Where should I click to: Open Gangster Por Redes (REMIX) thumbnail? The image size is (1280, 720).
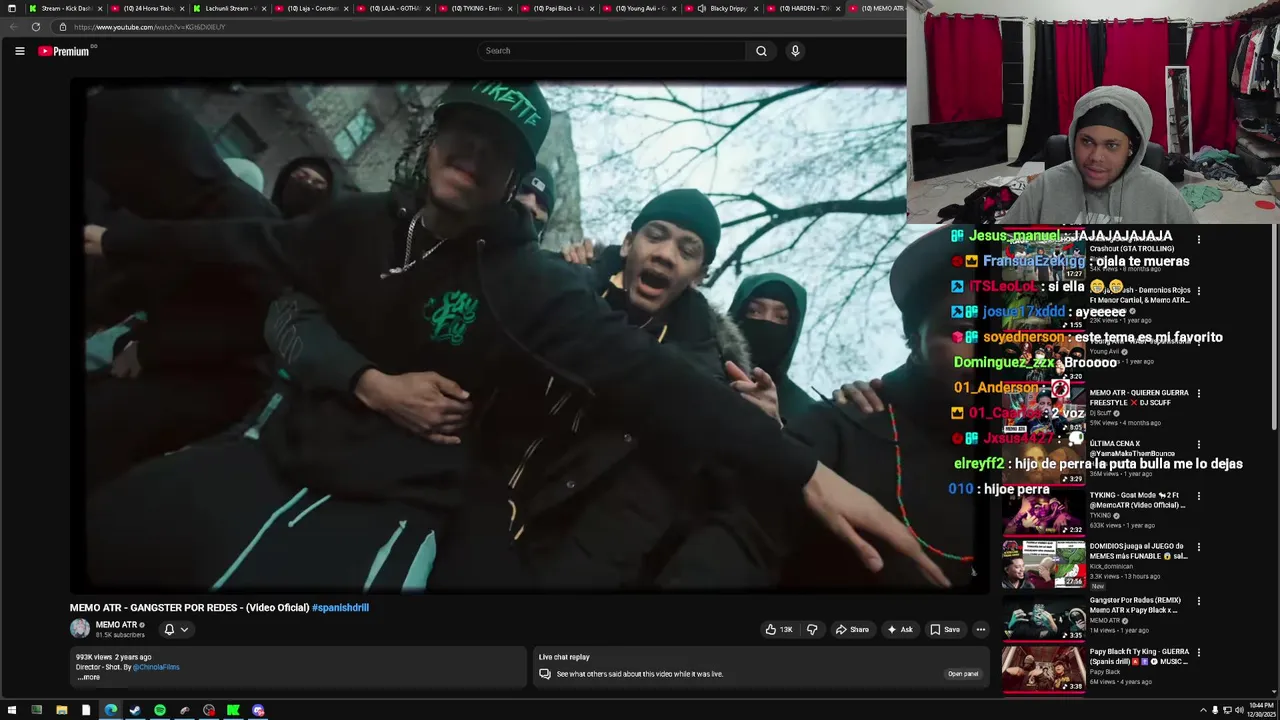point(1043,617)
